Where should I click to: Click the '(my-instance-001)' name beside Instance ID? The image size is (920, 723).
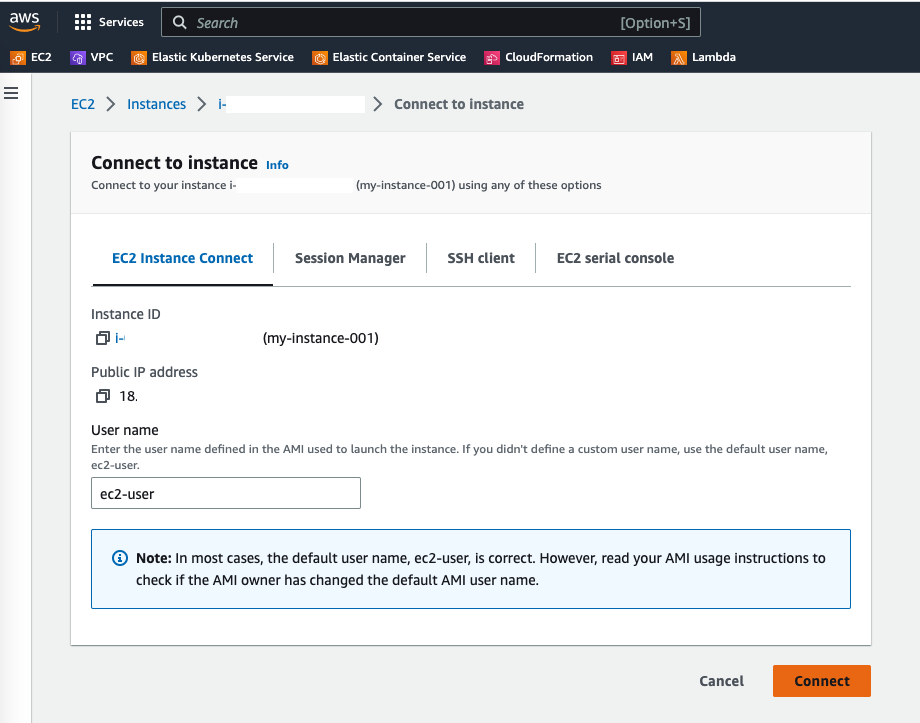tap(320, 338)
